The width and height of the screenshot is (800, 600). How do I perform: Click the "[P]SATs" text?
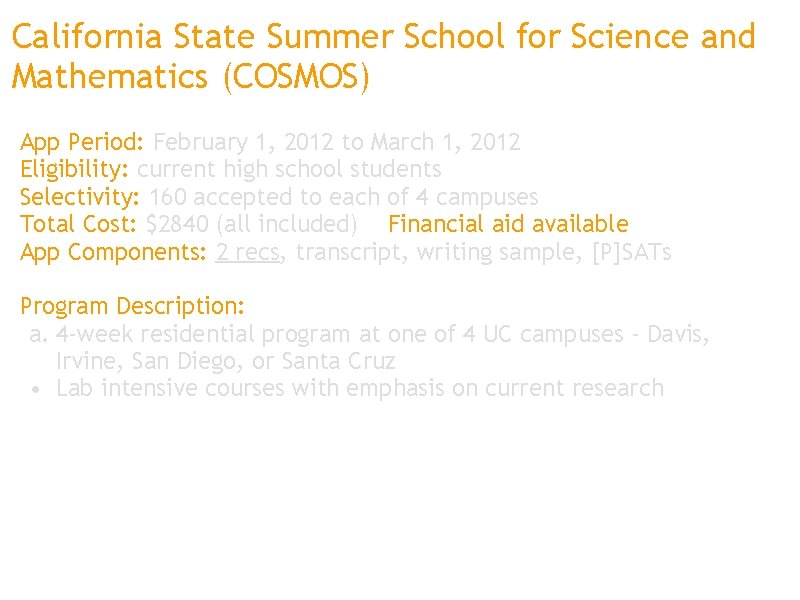coord(632,252)
